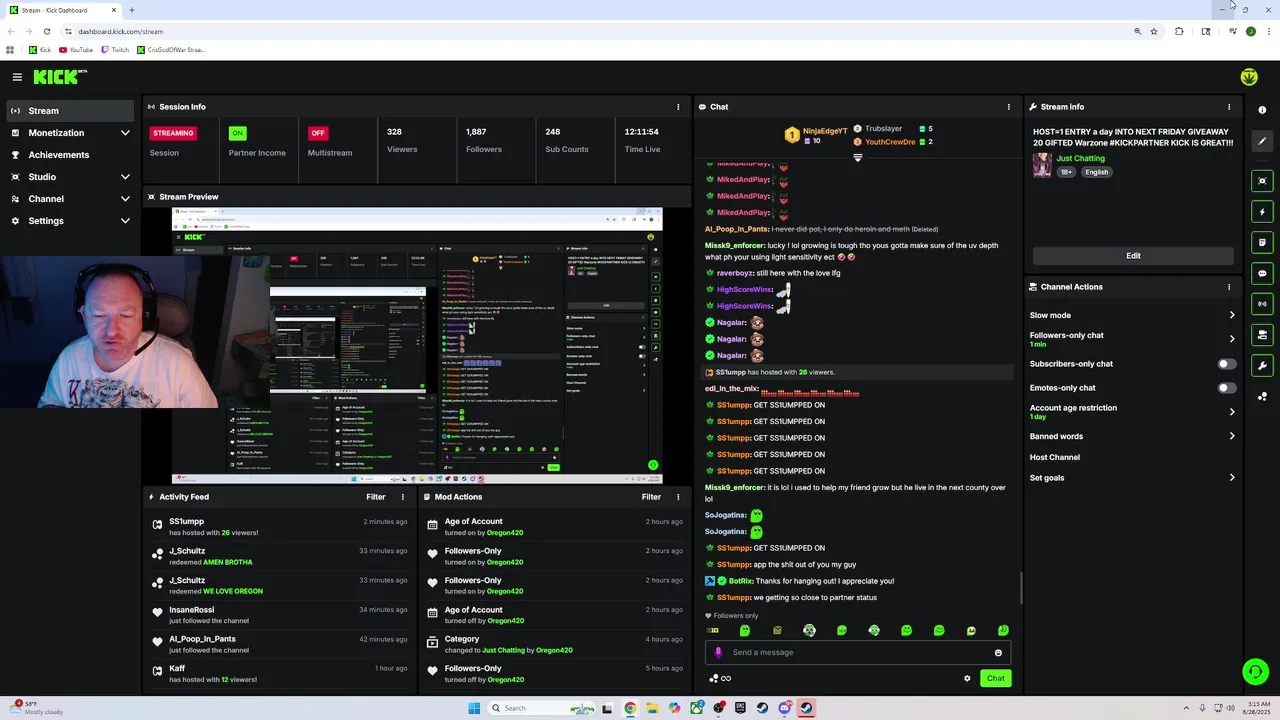This screenshot has width=1280, height=720.
Task: Click the taskbar Search box
Action: tap(541, 708)
